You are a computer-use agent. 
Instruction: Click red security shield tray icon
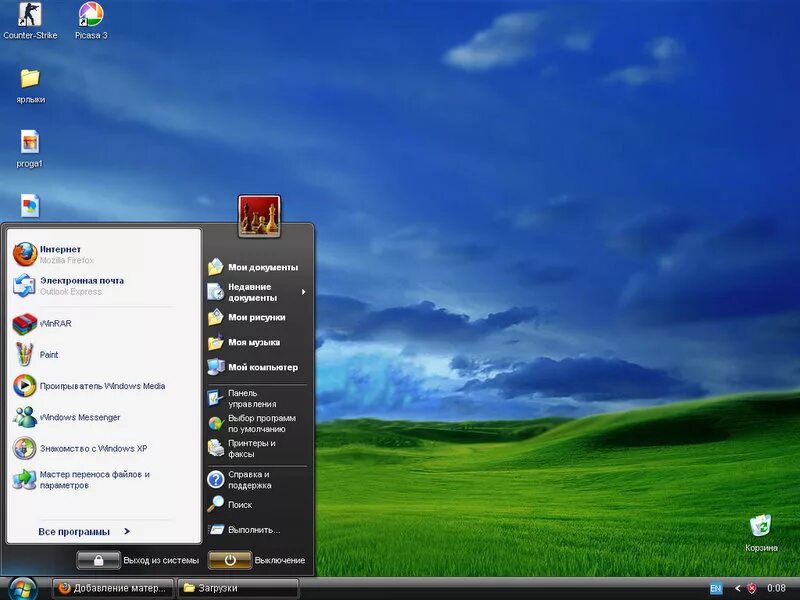pyautogui.click(x=752, y=588)
